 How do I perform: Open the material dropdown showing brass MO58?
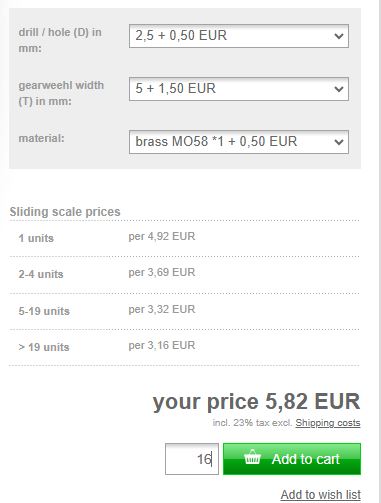point(239,142)
